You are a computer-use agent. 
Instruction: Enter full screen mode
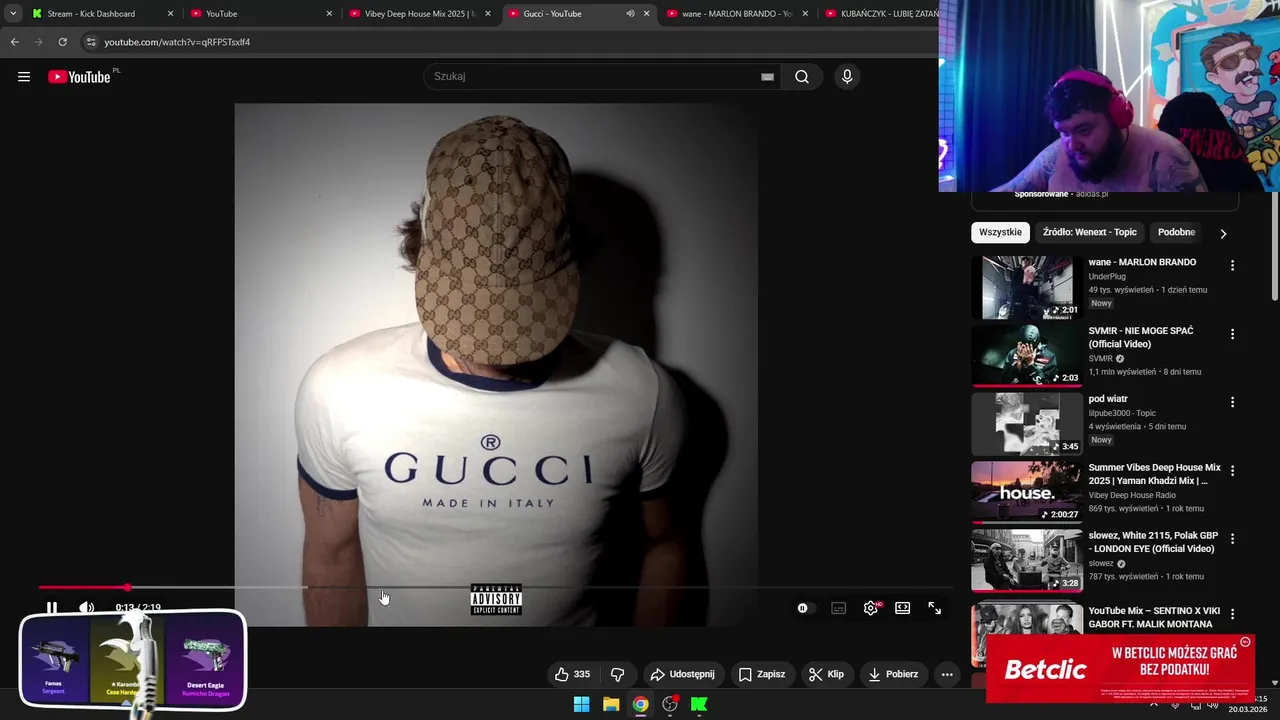click(935, 608)
